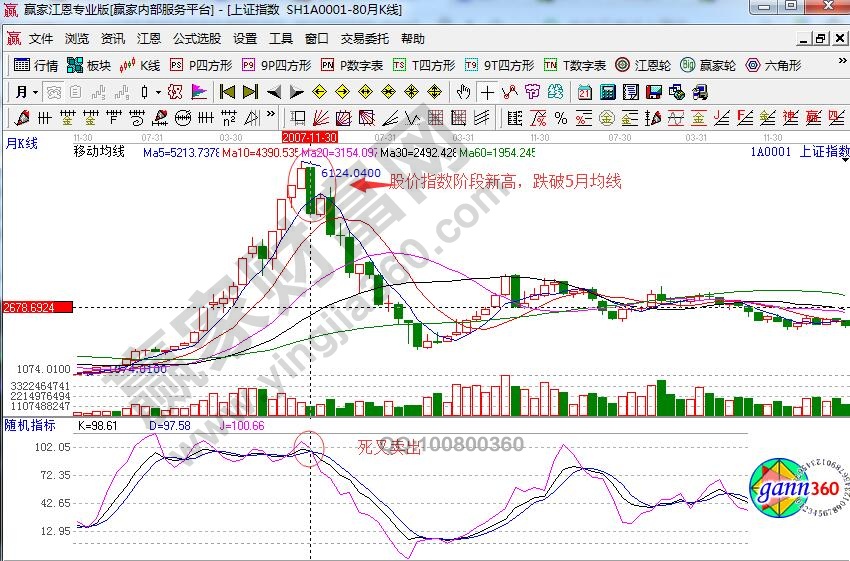This screenshot has width=850, height=561.
Task: Open the calculator icon in toolbar
Action: (x=608, y=92)
